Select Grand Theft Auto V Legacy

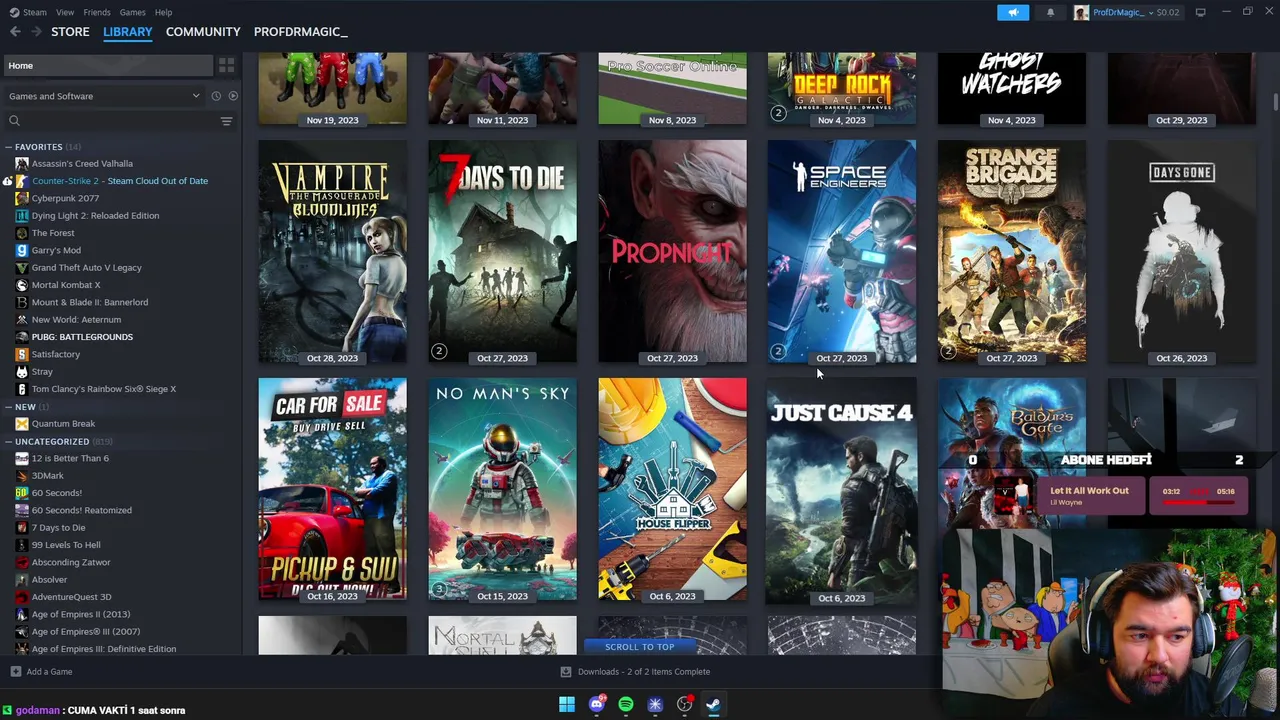[86, 267]
